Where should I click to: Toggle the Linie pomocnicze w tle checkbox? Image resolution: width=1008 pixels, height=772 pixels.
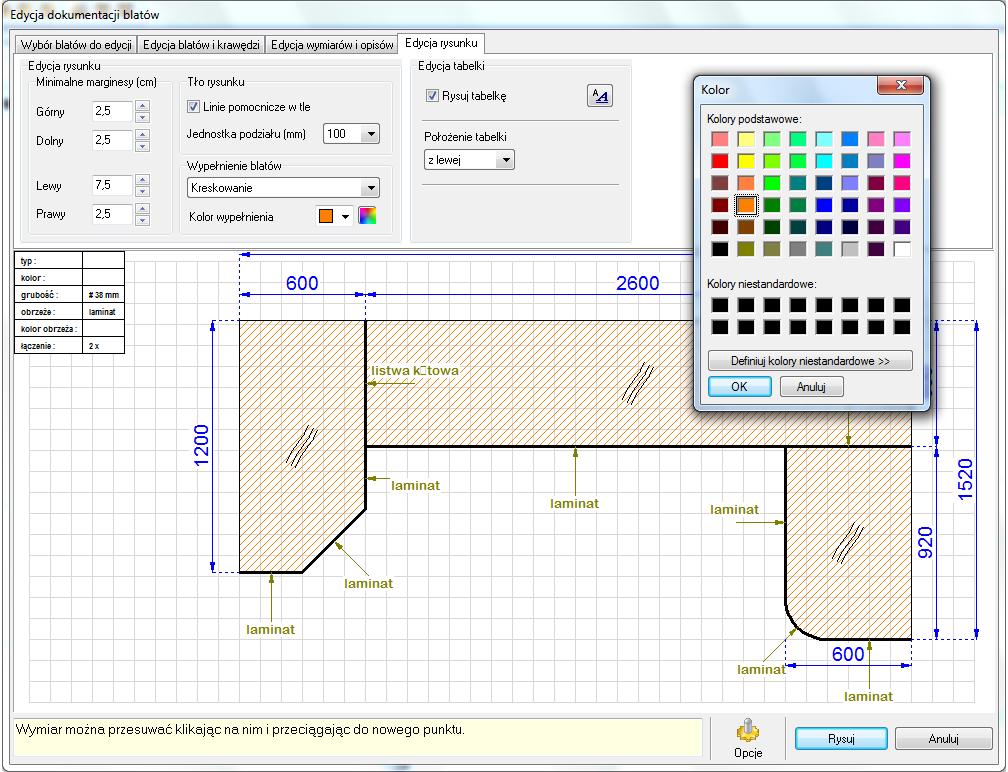193,107
